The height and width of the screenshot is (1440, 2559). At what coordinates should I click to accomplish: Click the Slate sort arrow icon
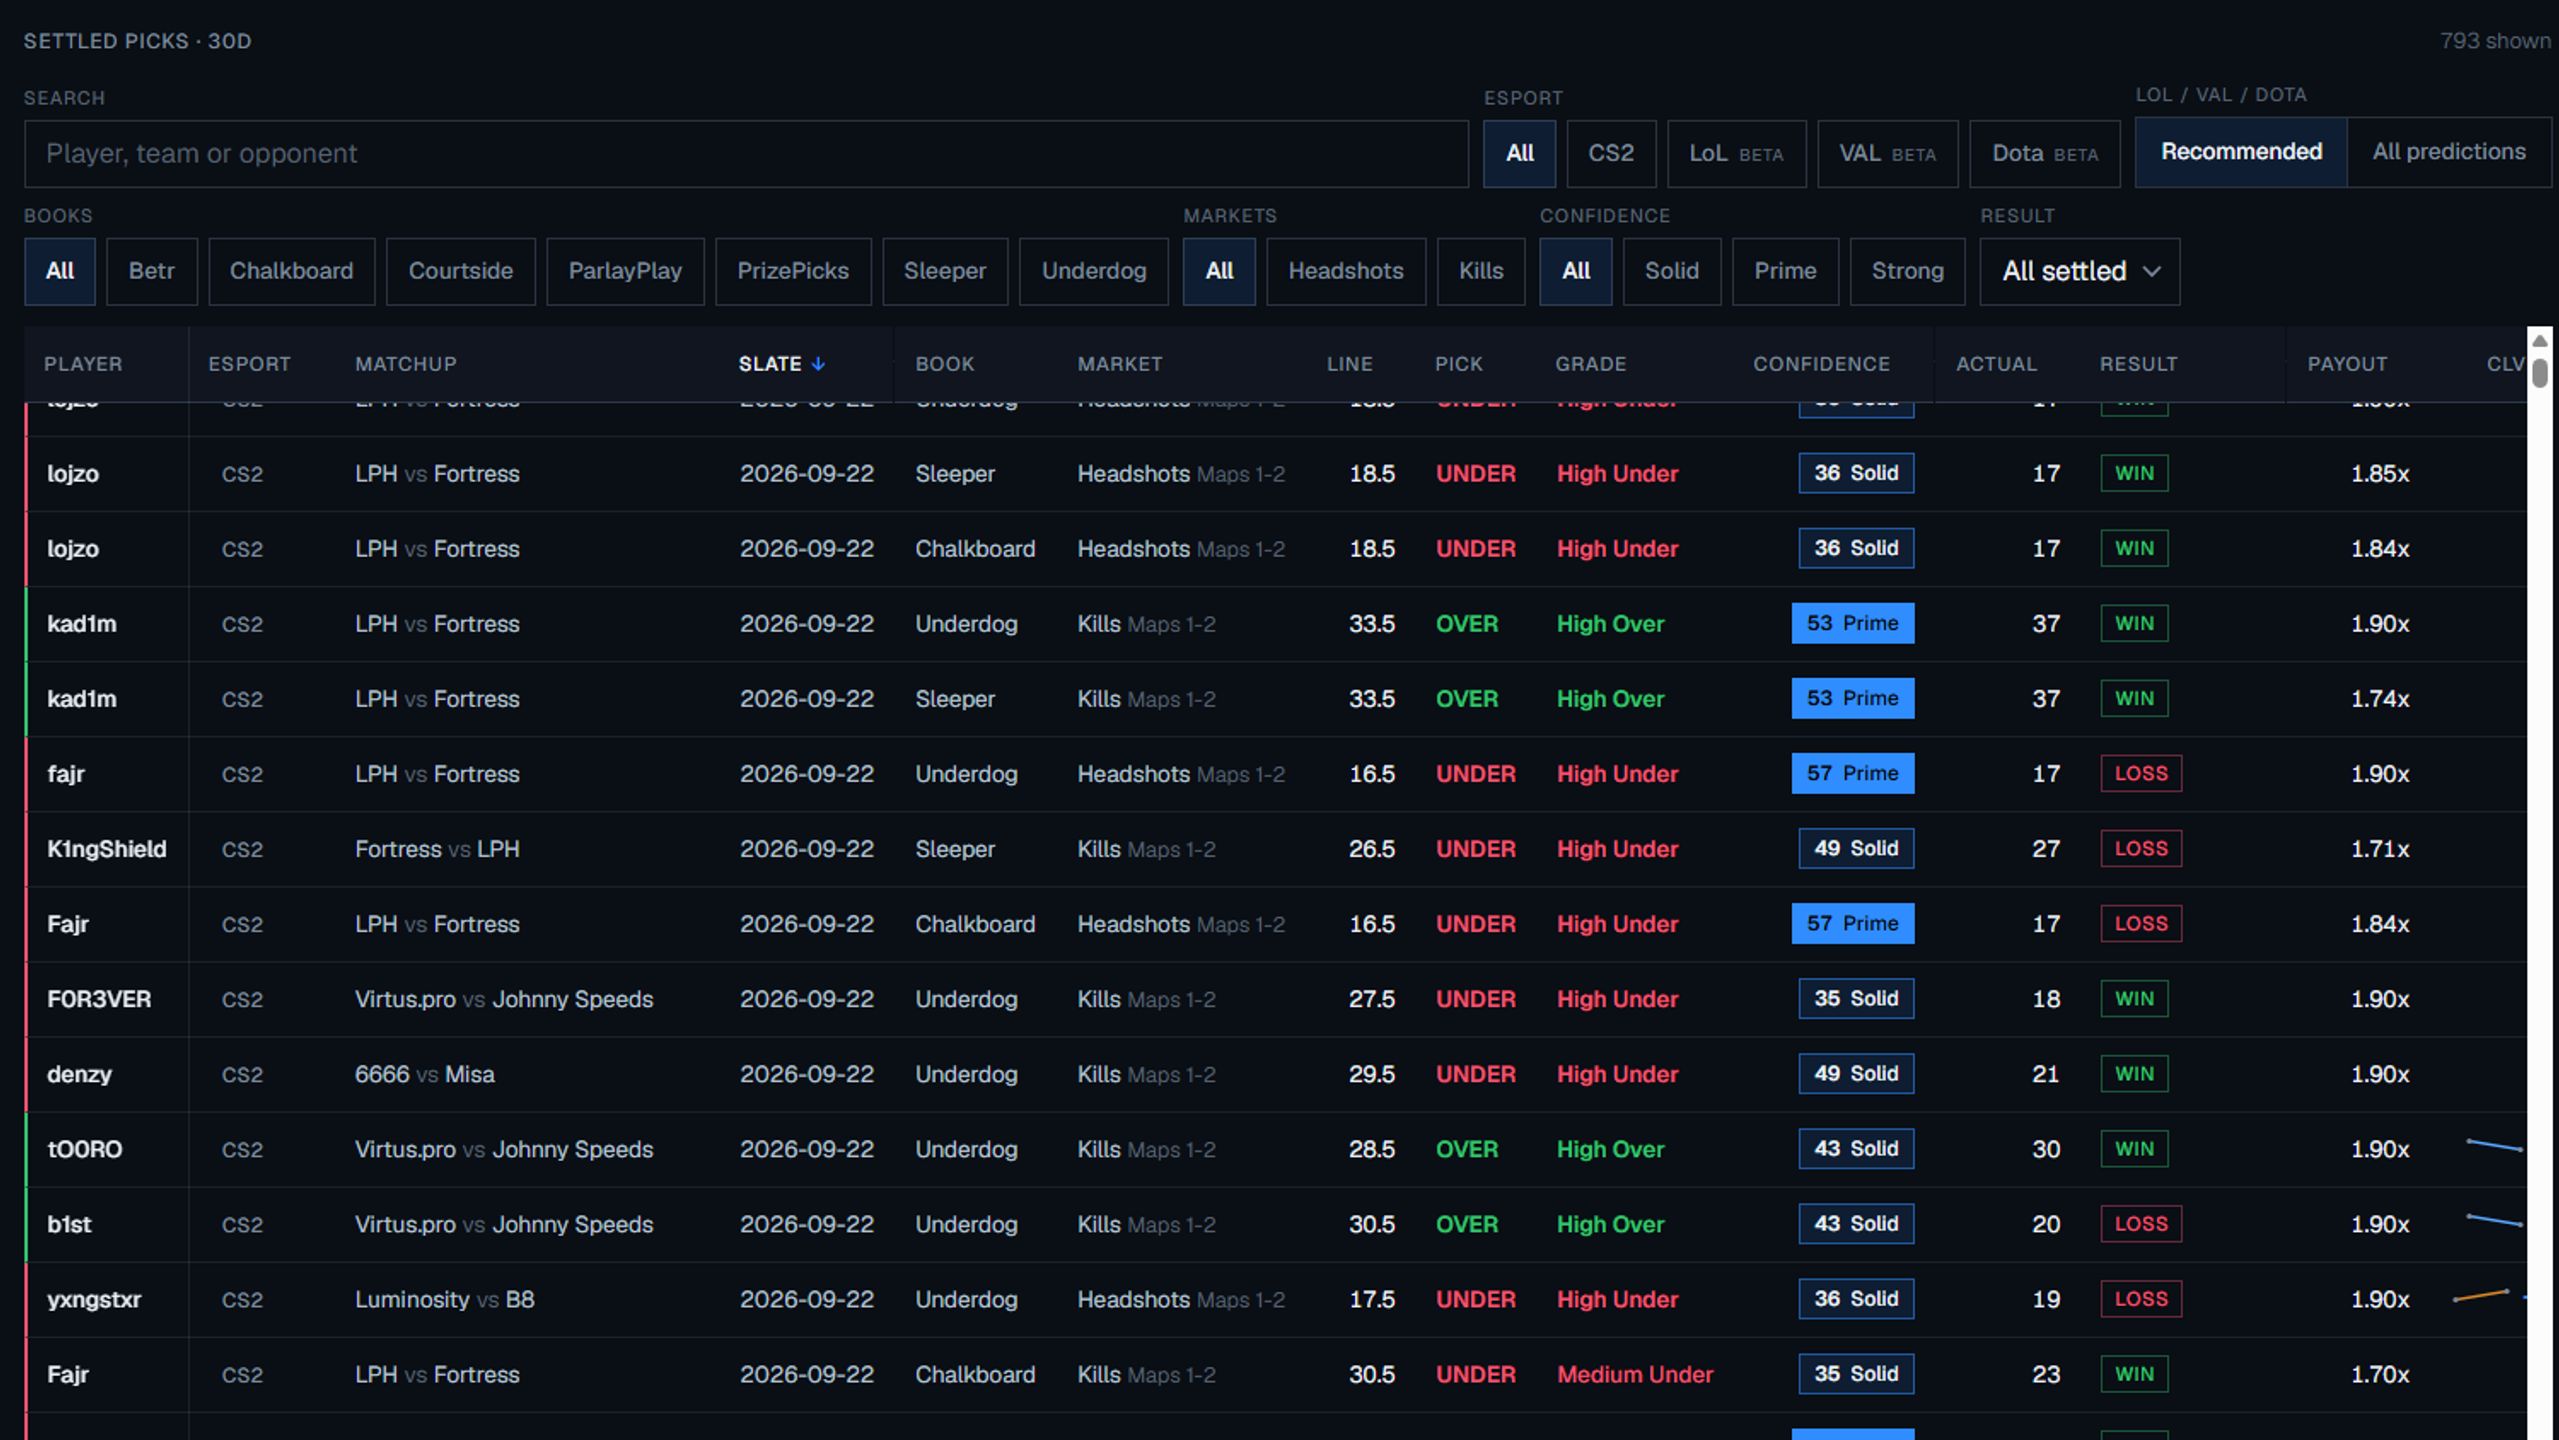[818, 364]
